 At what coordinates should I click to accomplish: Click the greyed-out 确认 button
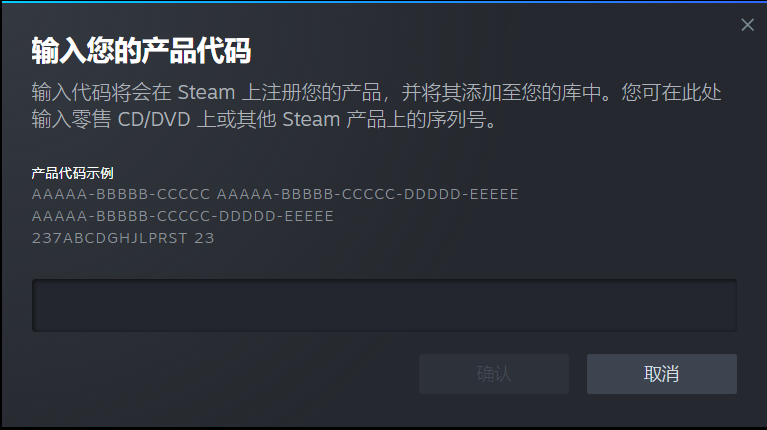pyautogui.click(x=494, y=374)
